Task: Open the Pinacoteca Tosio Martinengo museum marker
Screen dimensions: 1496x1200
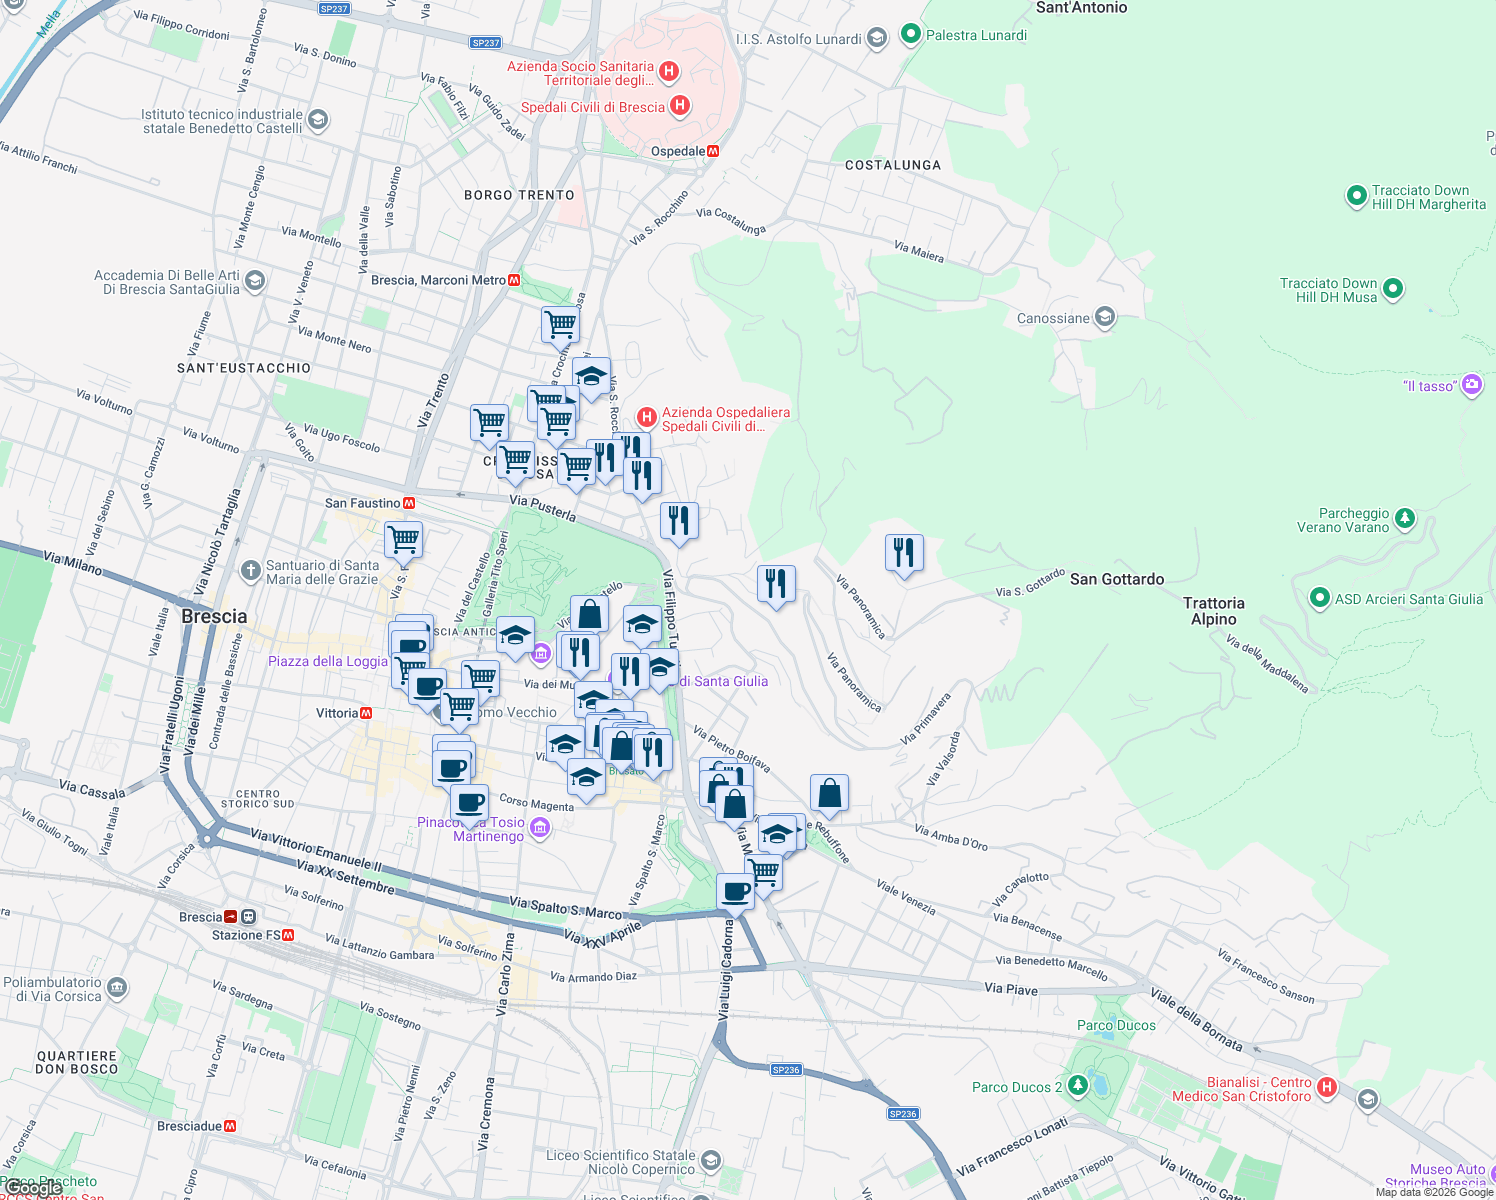Action: click(540, 828)
